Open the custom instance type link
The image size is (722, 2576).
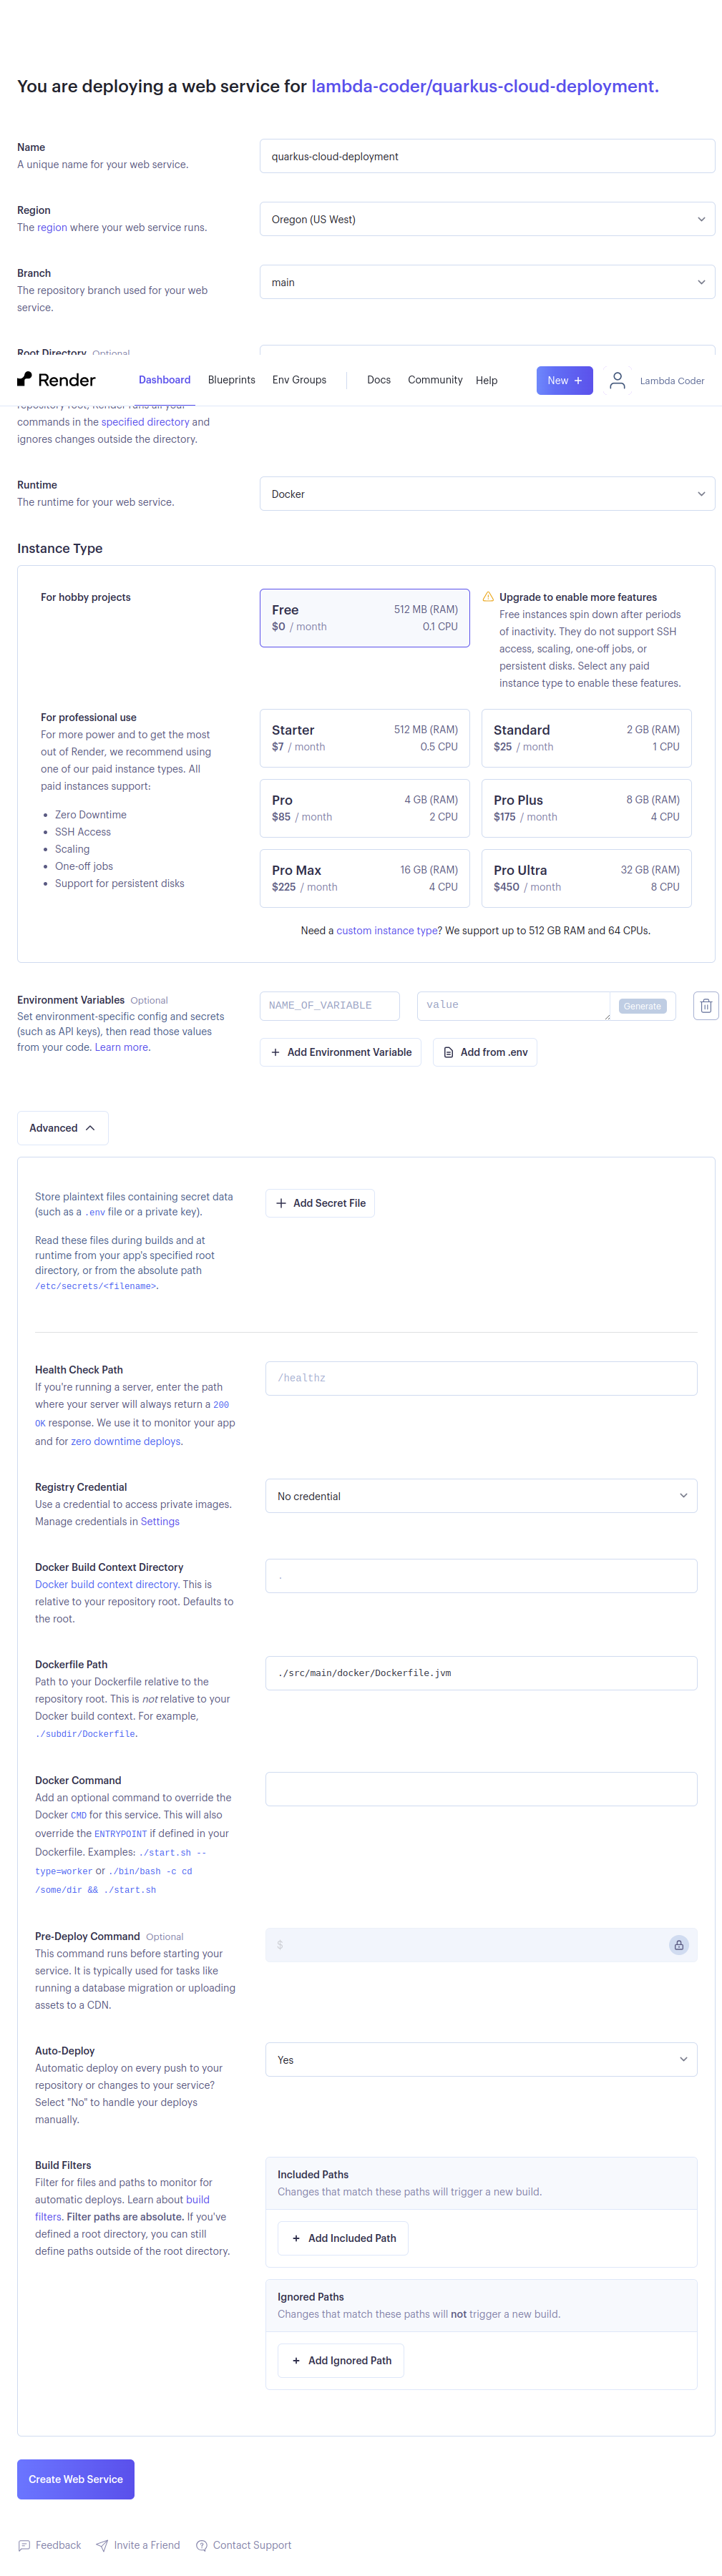tap(386, 930)
